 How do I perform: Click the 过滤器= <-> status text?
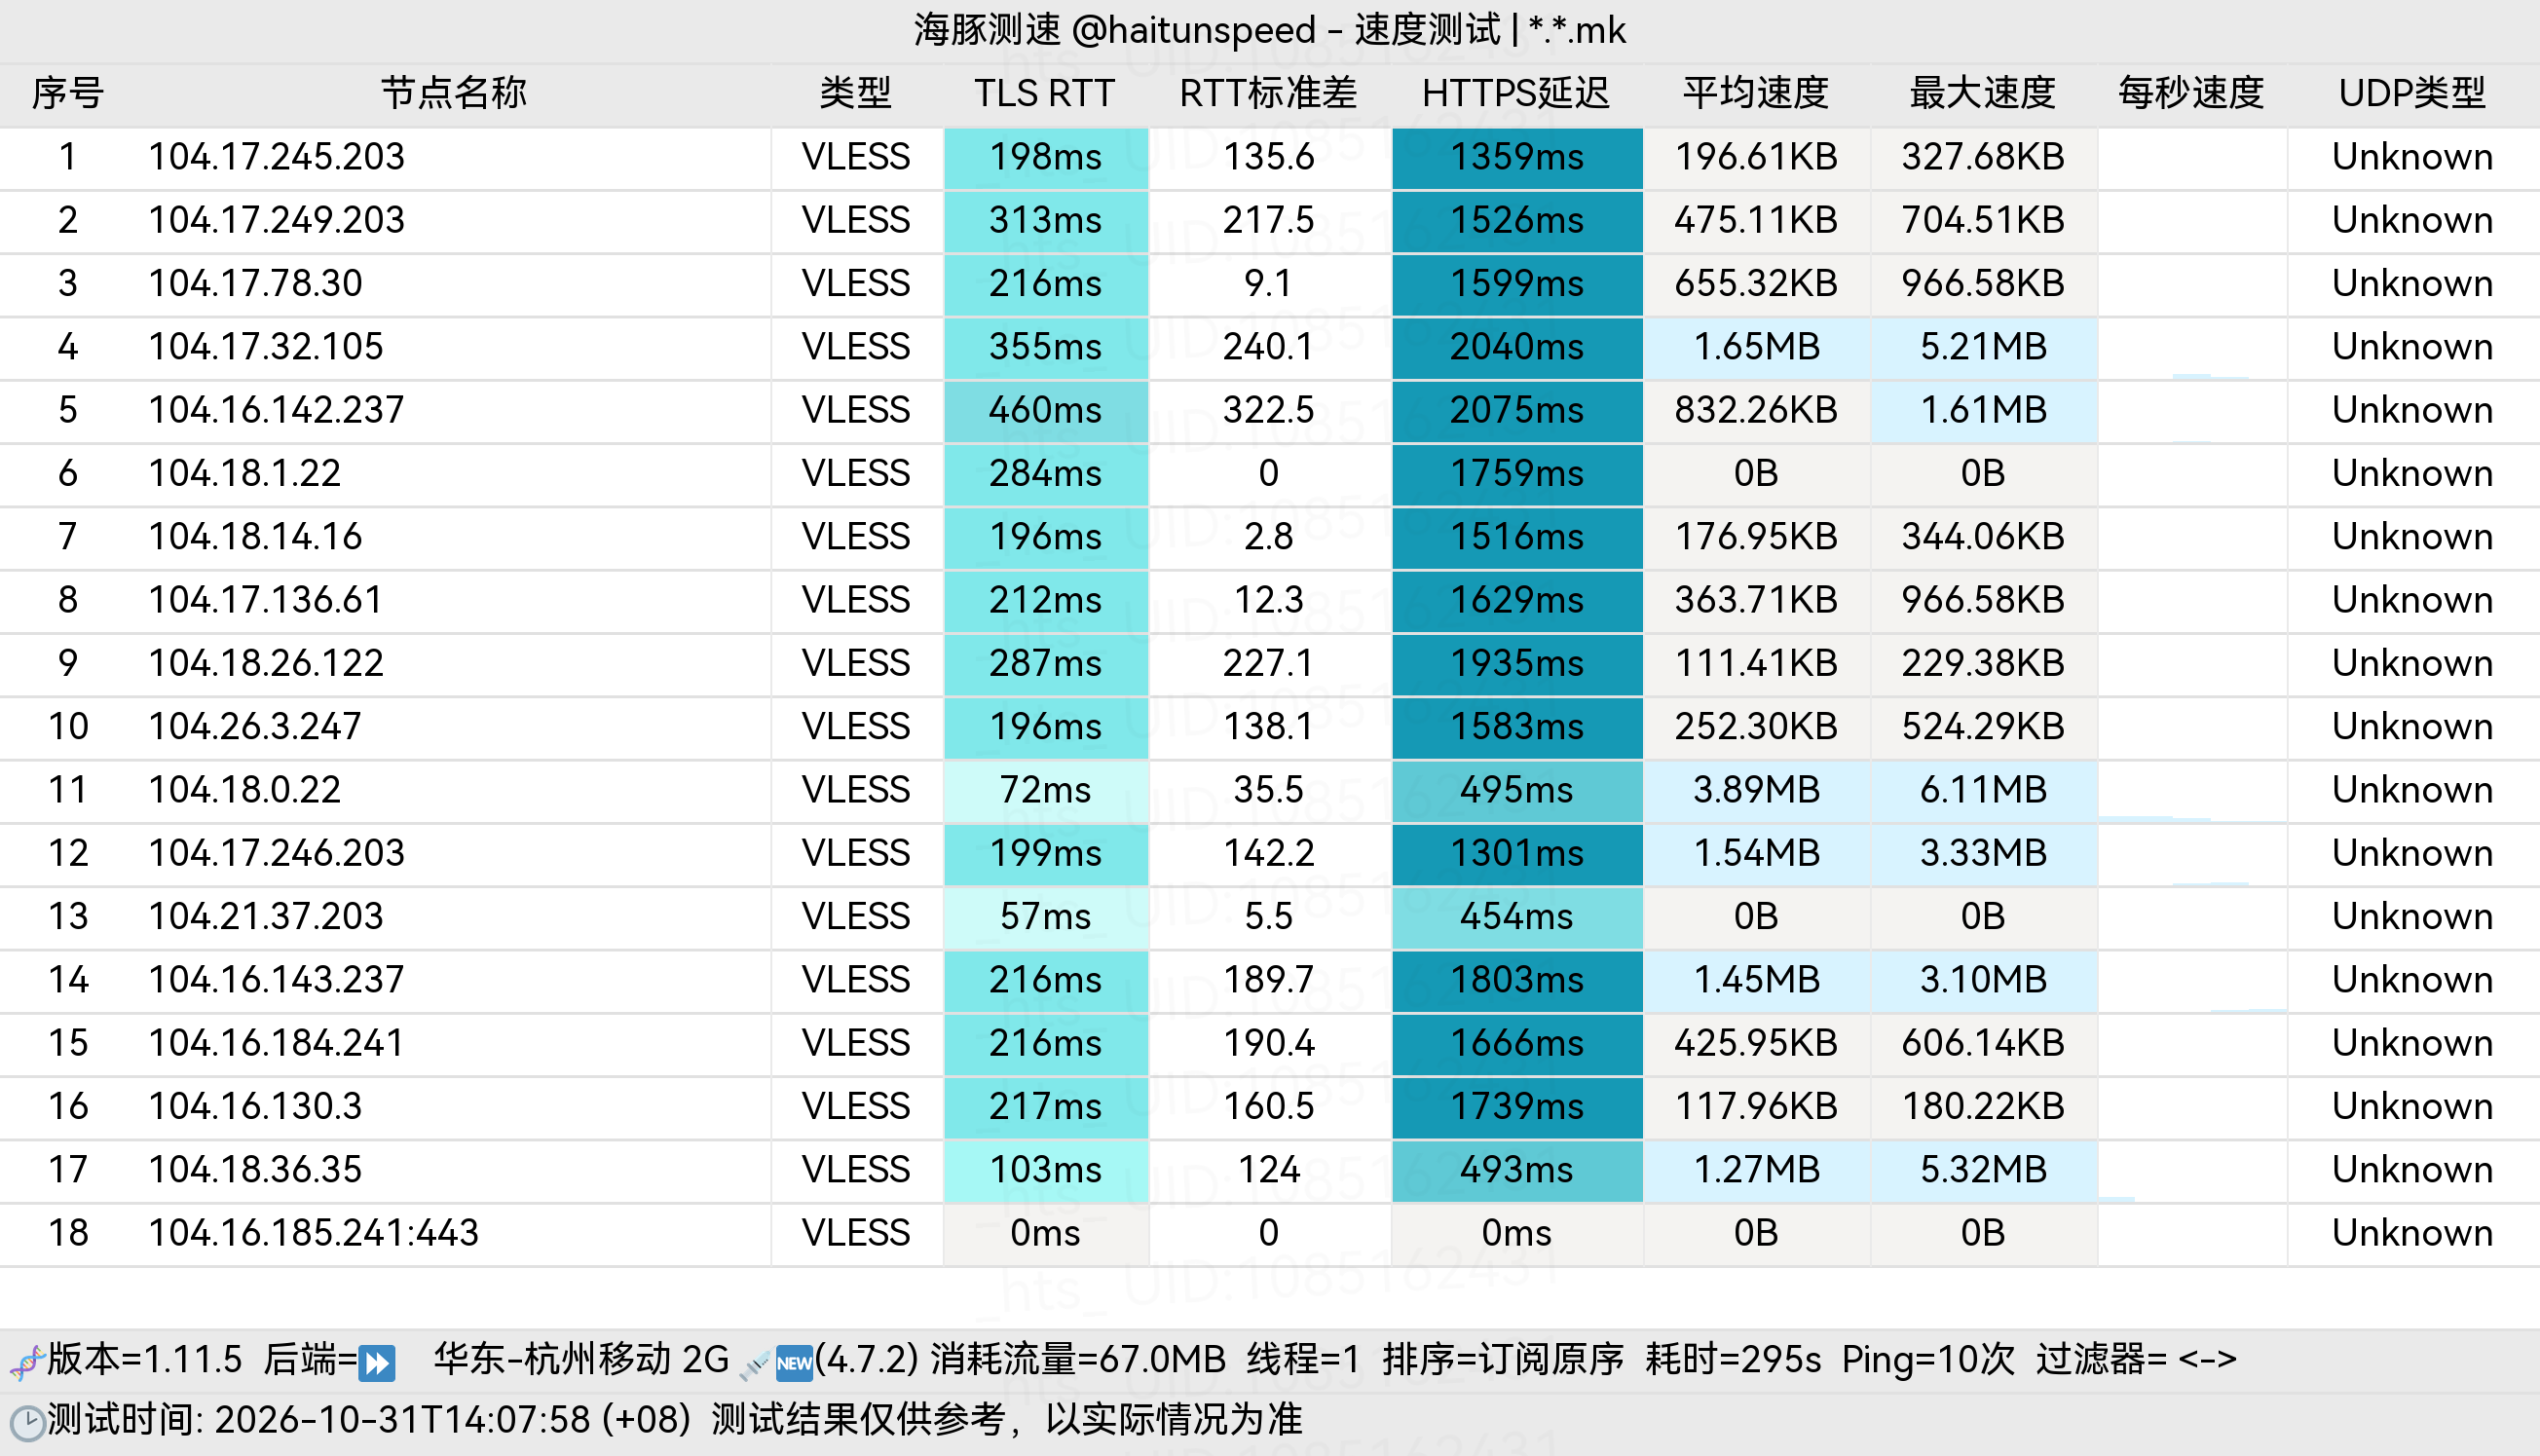2136,1360
